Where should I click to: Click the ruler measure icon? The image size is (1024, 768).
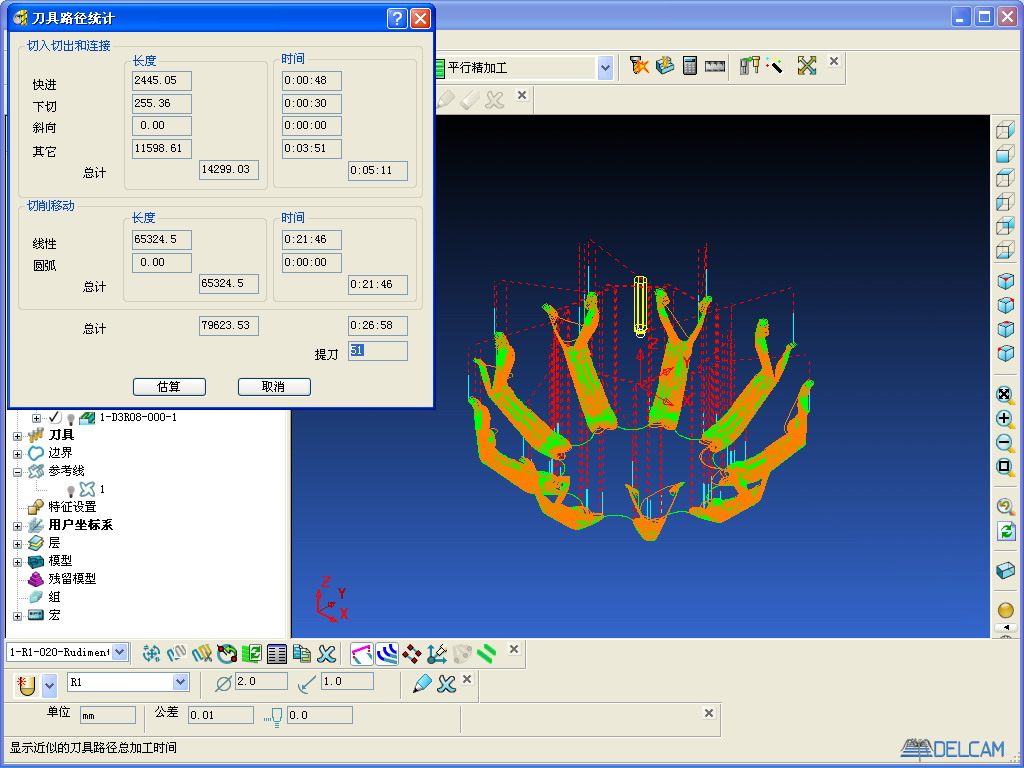pyautogui.click(x=714, y=66)
